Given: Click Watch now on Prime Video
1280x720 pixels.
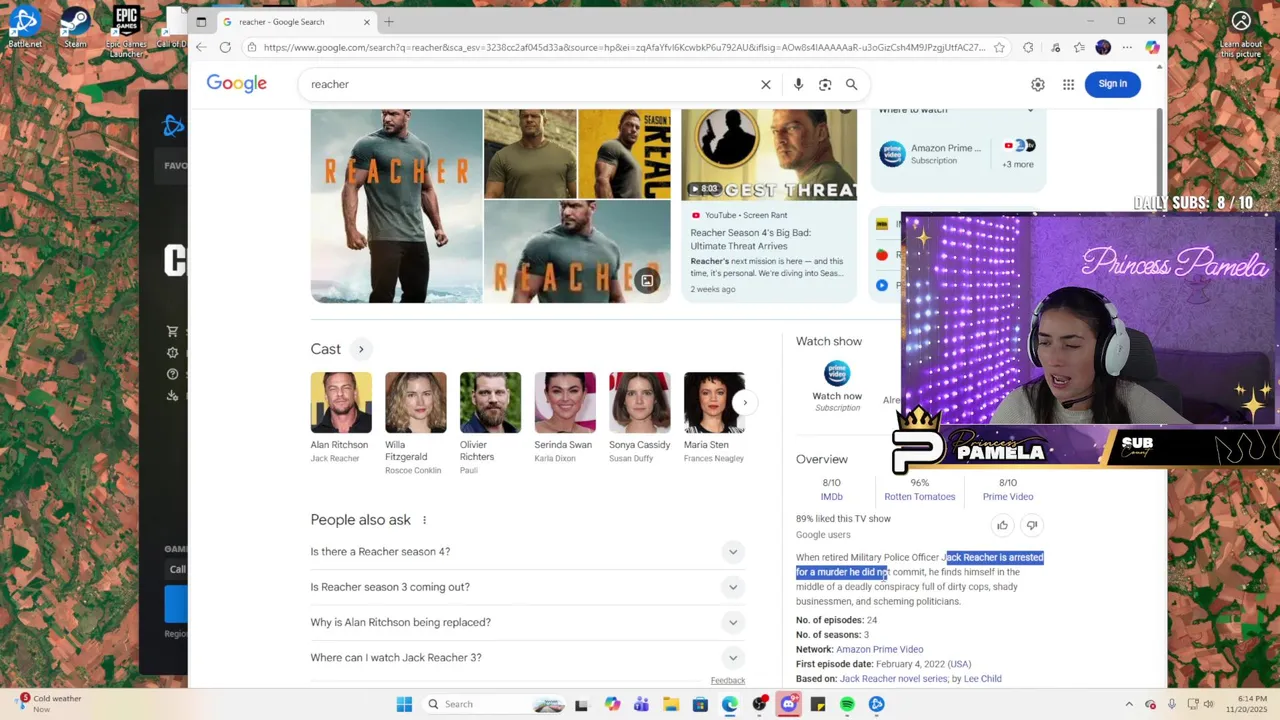Looking at the screenshot, I should tap(837, 385).
